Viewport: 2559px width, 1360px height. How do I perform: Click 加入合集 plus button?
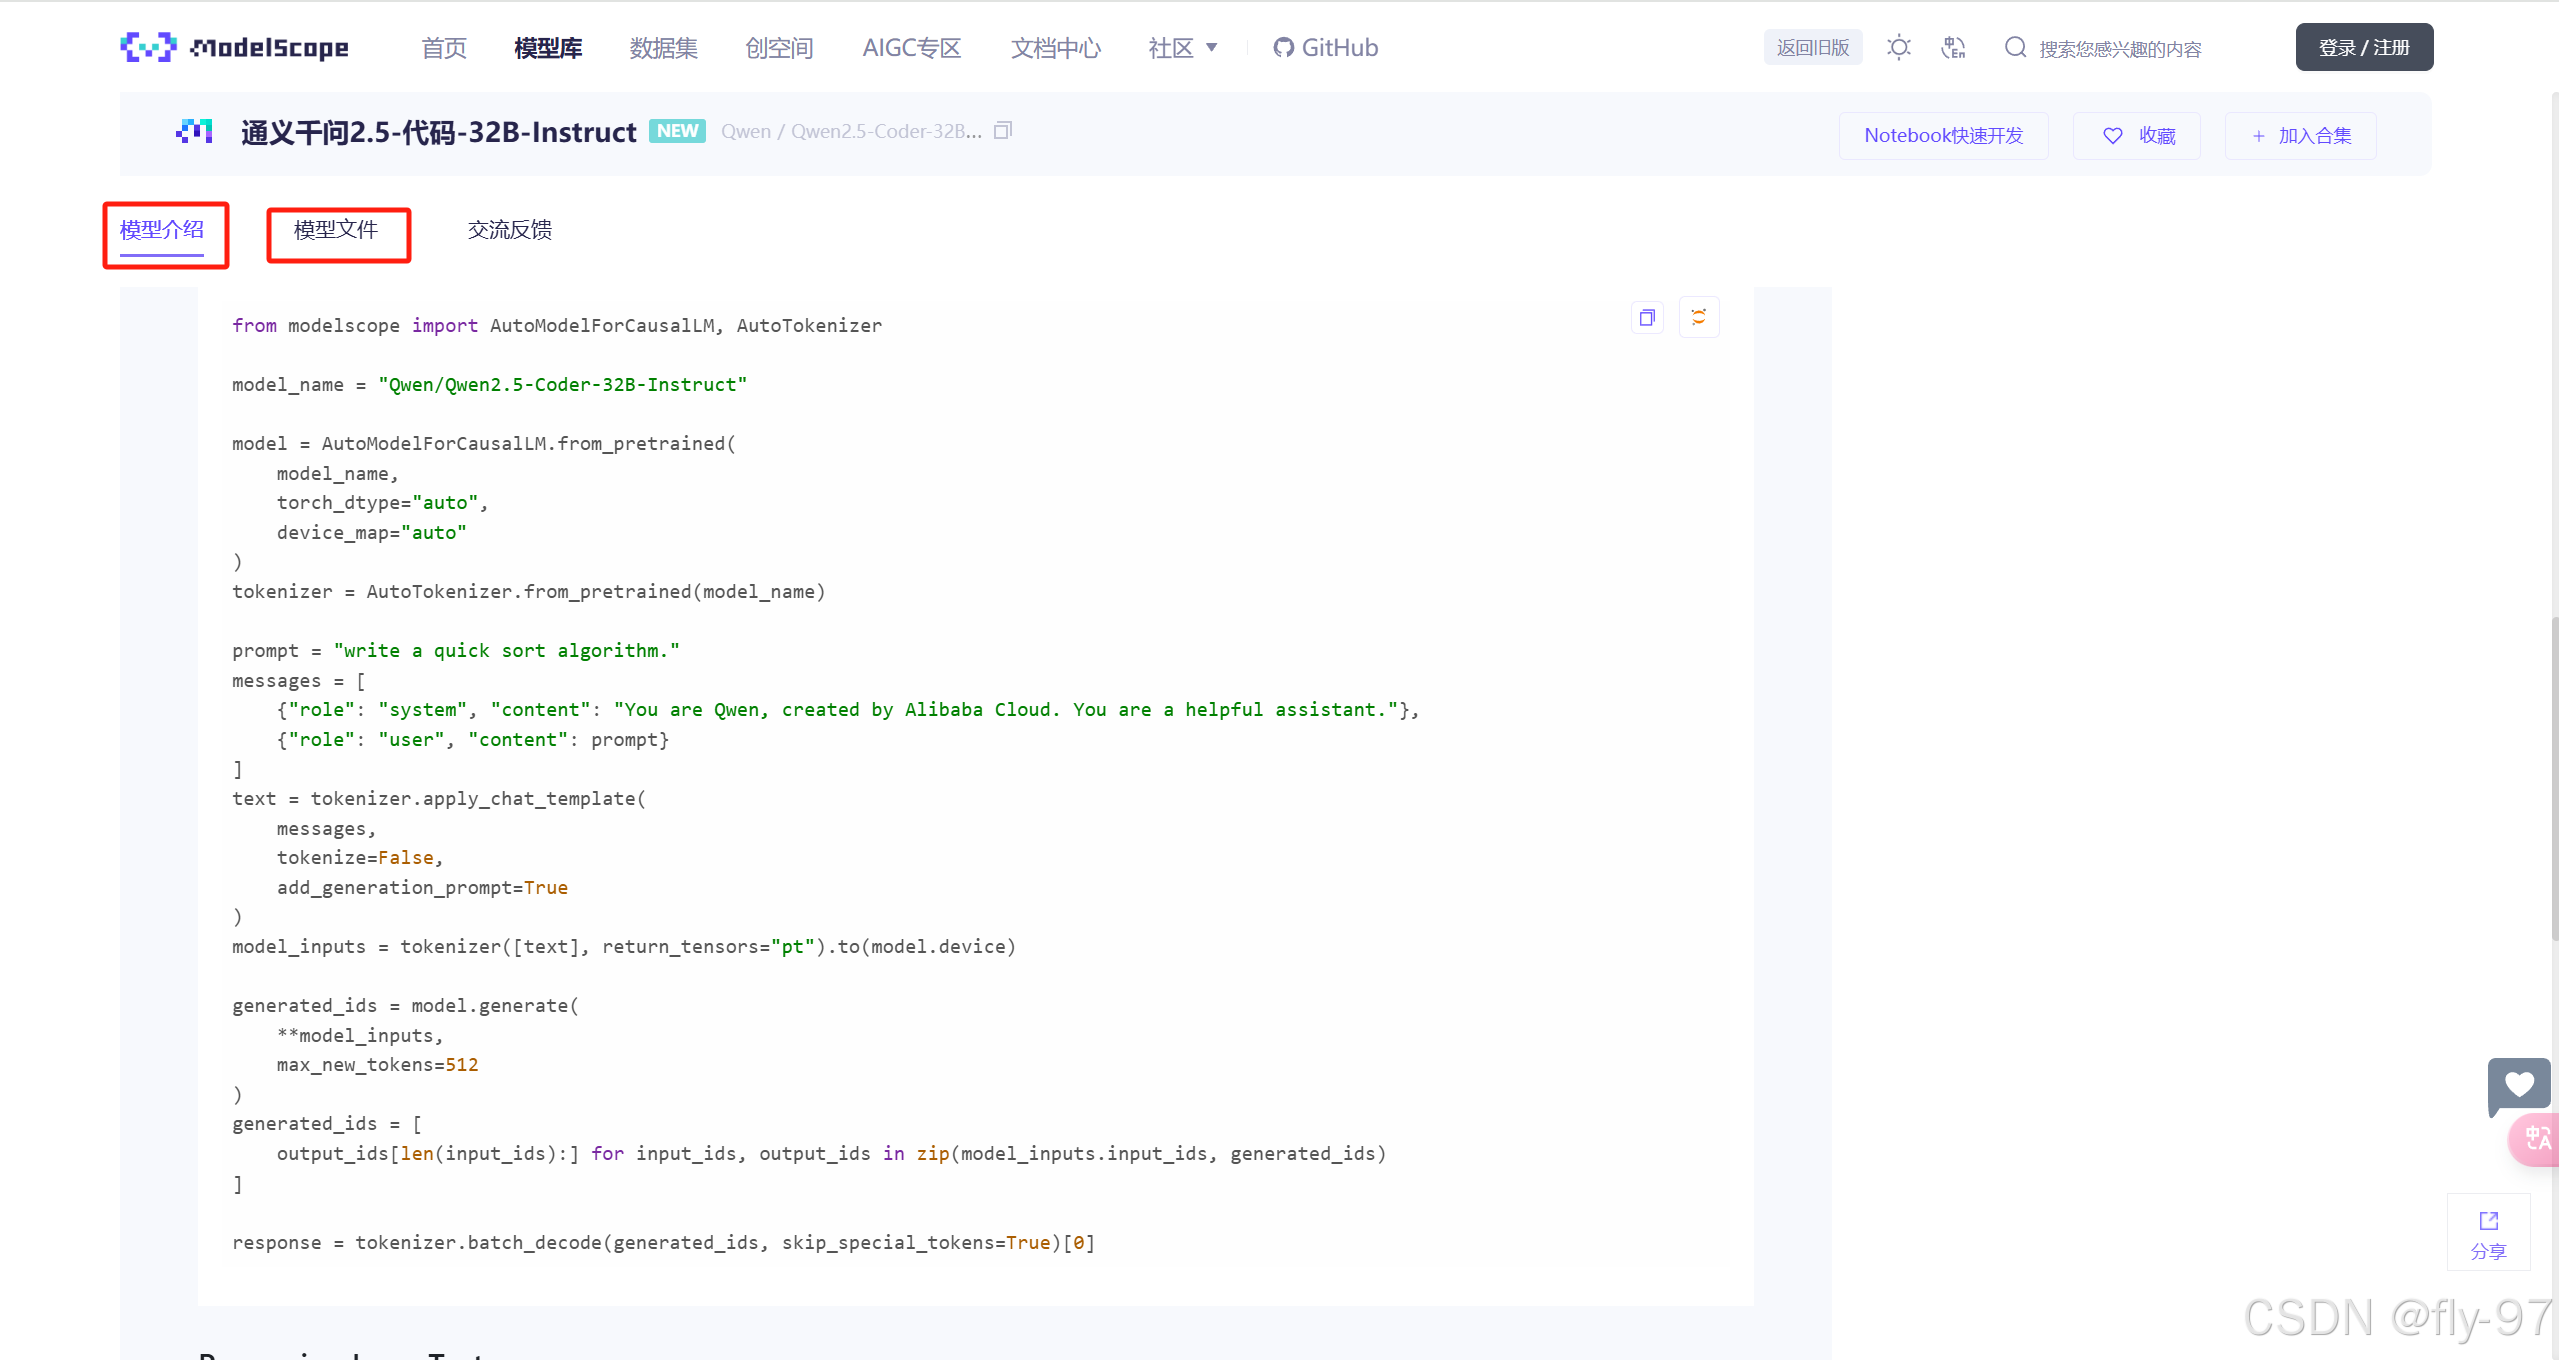2300,136
